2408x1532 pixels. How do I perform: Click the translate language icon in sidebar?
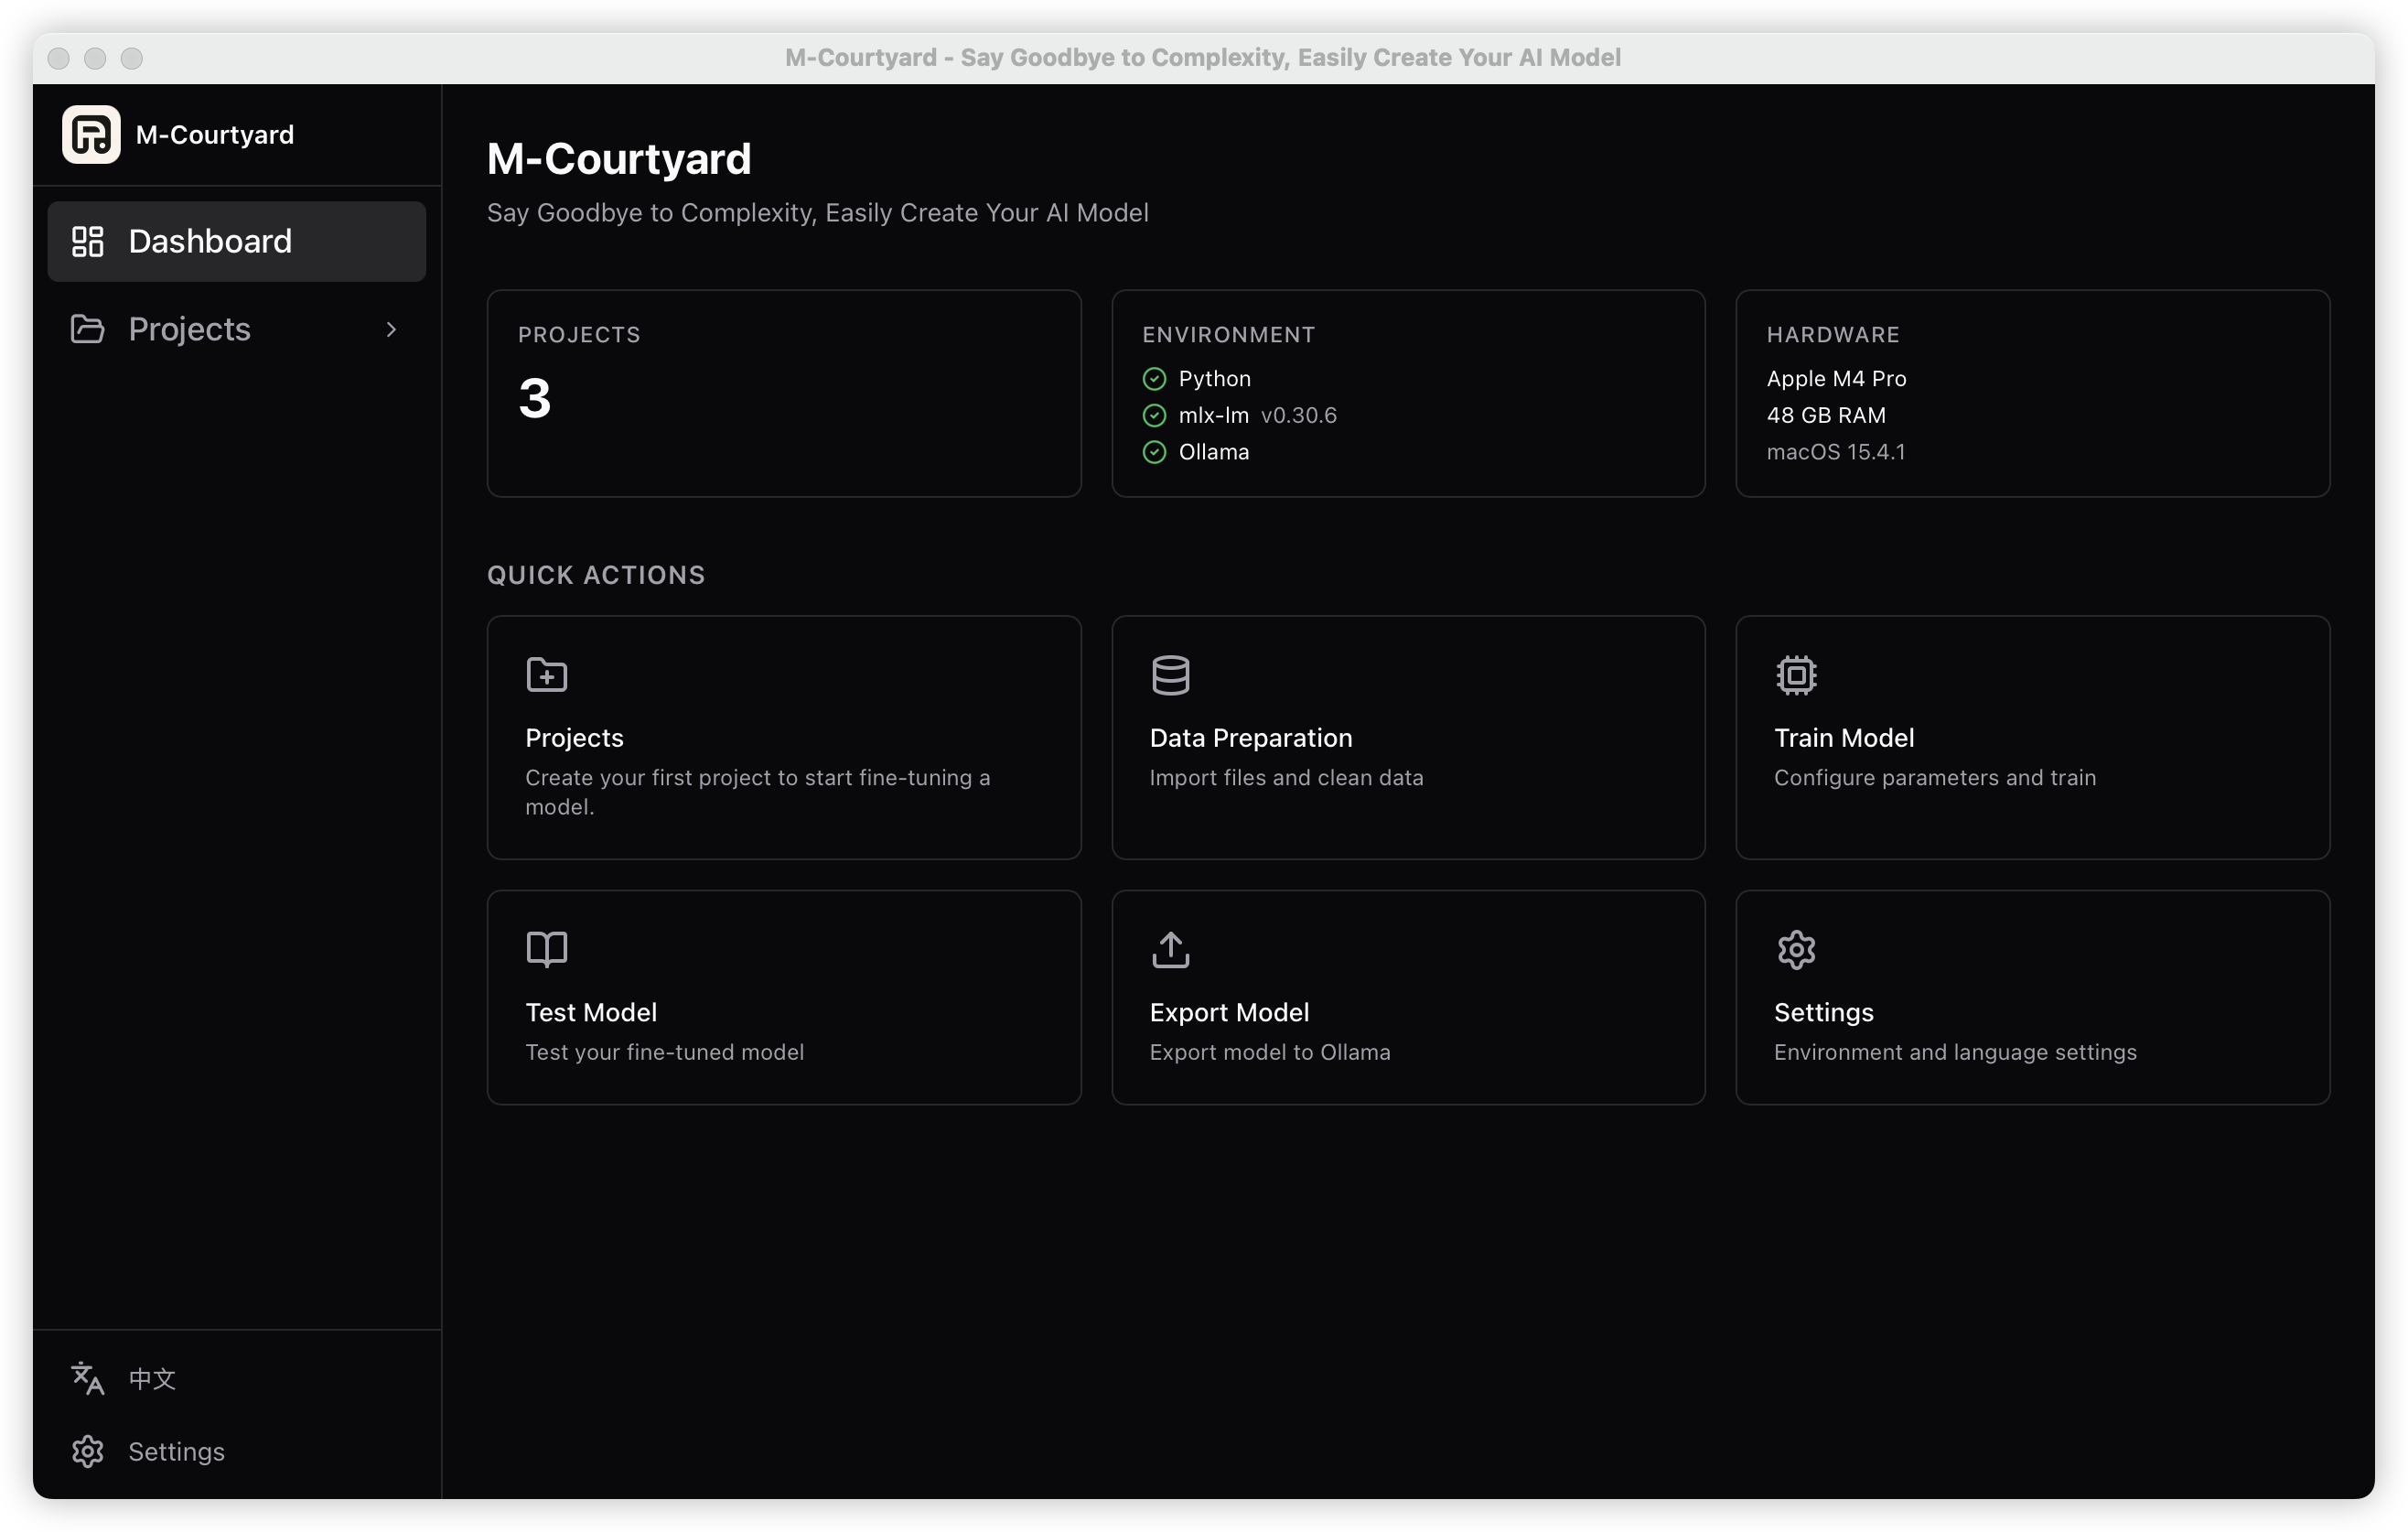coord(88,1378)
